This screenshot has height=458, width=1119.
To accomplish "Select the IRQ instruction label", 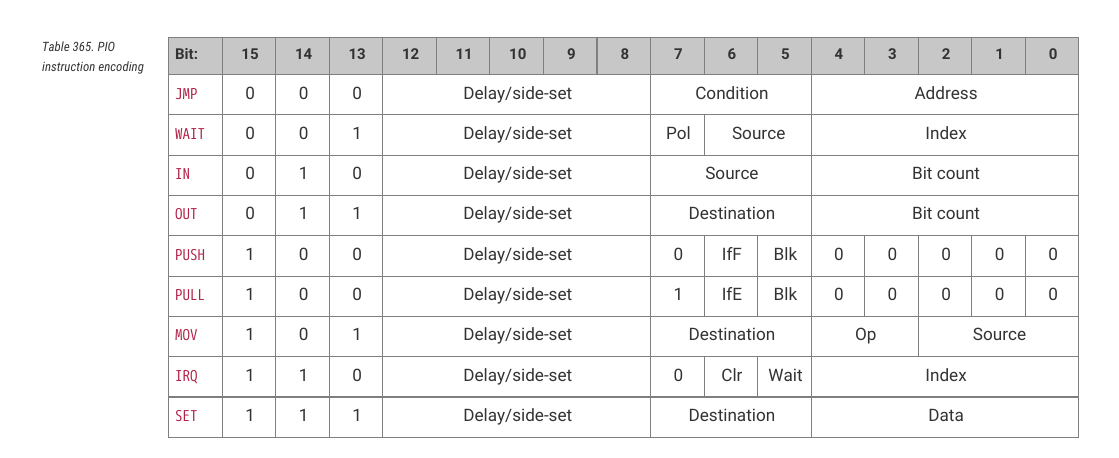I will click(x=186, y=375).
